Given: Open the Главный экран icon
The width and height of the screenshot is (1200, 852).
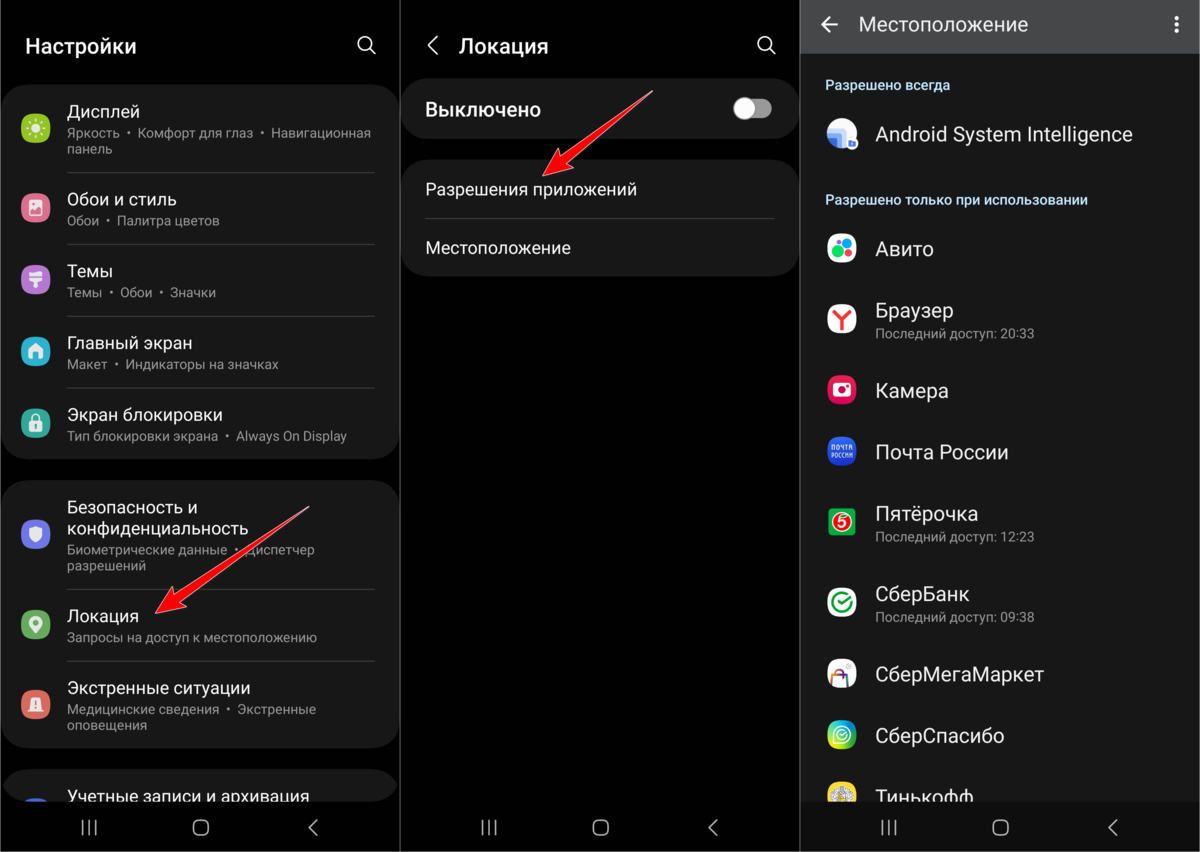Looking at the screenshot, I should [36, 351].
